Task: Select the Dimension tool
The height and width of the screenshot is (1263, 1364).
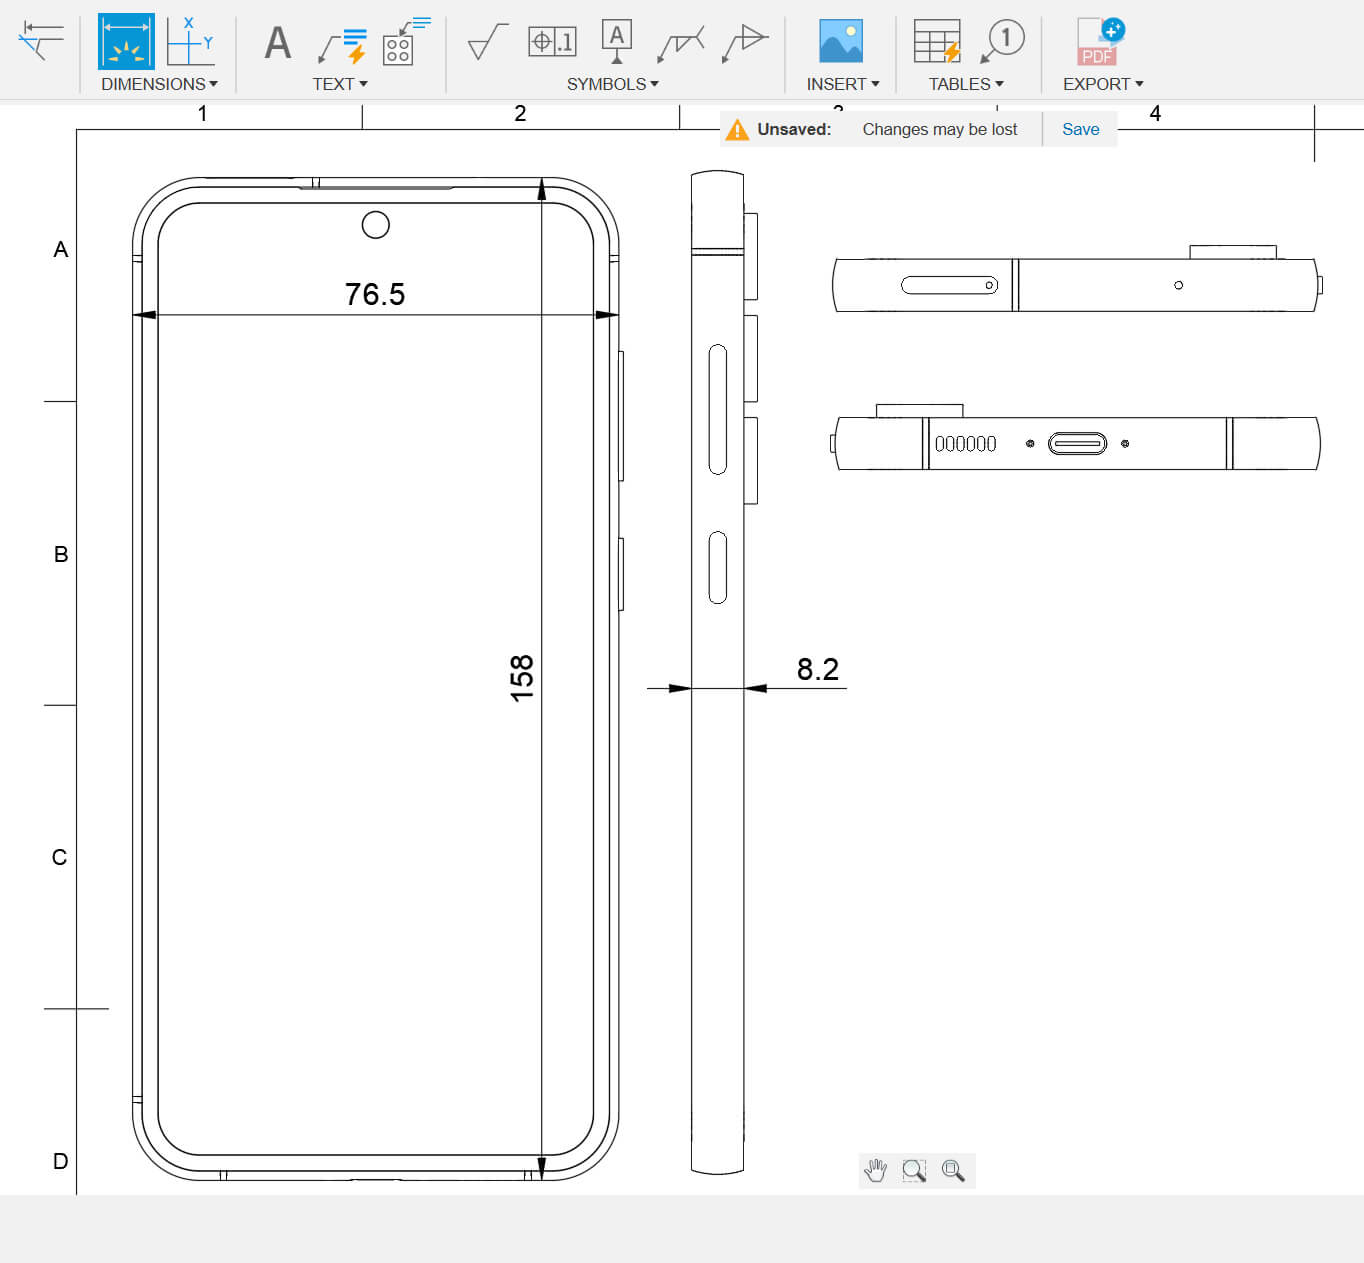Action: pyautogui.click(x=126, y=41)
